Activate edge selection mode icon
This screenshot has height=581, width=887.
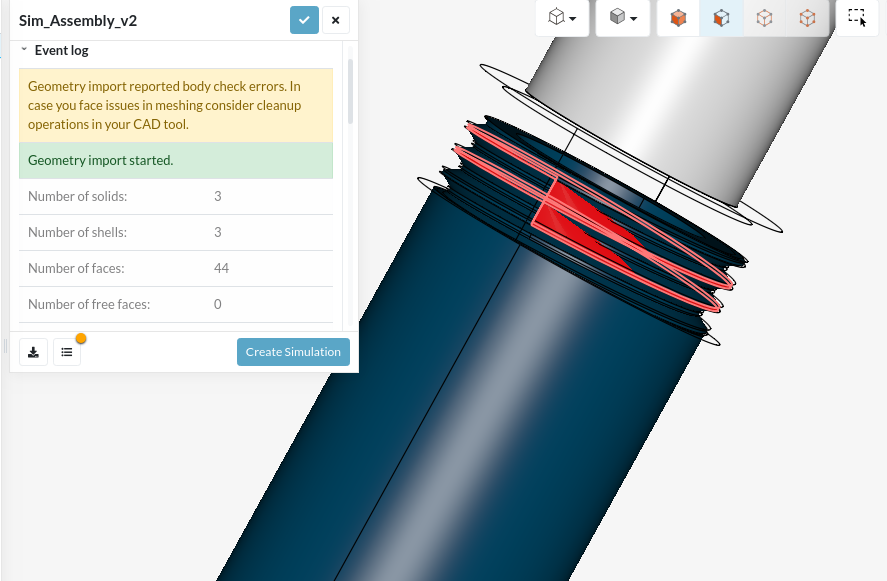(x=764, y=18)
